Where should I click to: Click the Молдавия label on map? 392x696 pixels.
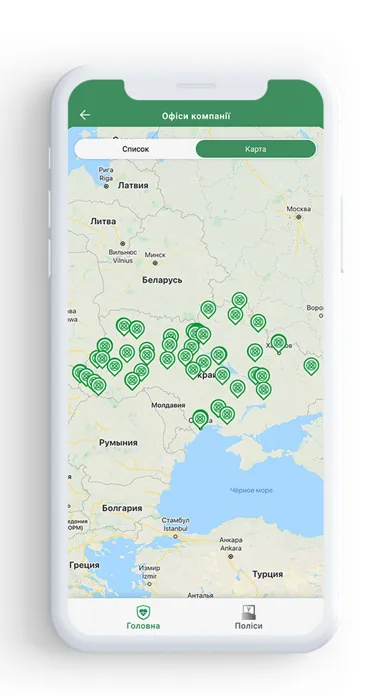pos(168,405)
